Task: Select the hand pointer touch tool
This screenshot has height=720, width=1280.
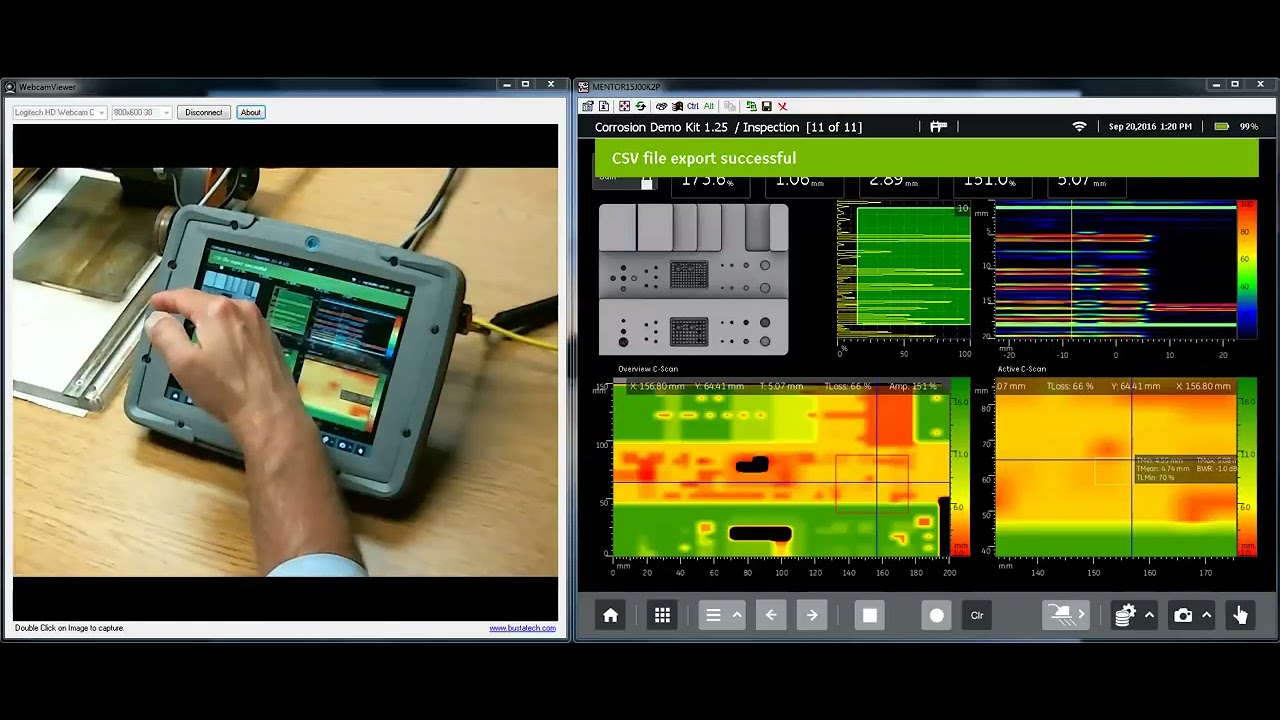Action: 1240,615
